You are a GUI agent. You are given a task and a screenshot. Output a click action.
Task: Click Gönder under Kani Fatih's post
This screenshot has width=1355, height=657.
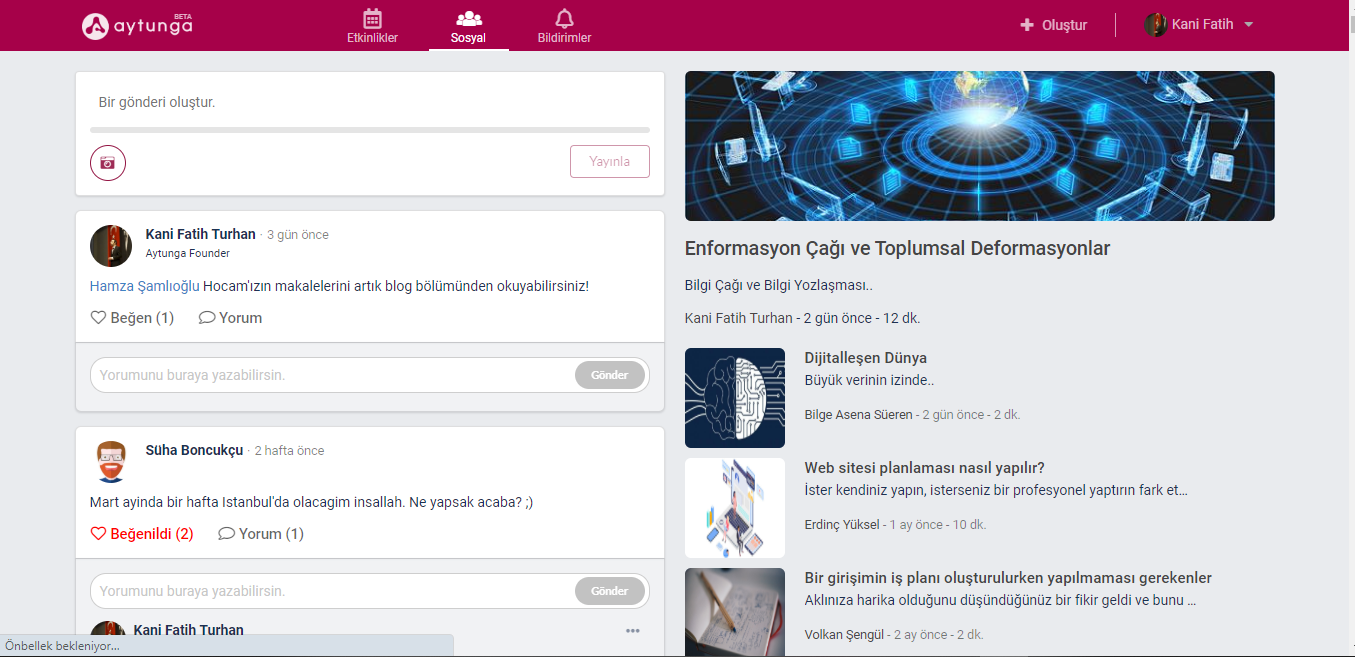coord(609,375)
